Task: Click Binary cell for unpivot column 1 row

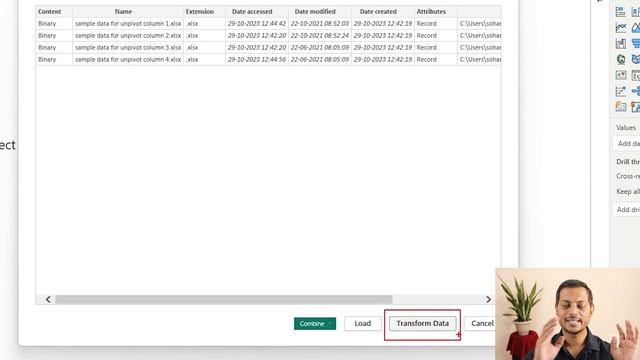Action: (x=54, y=24)
